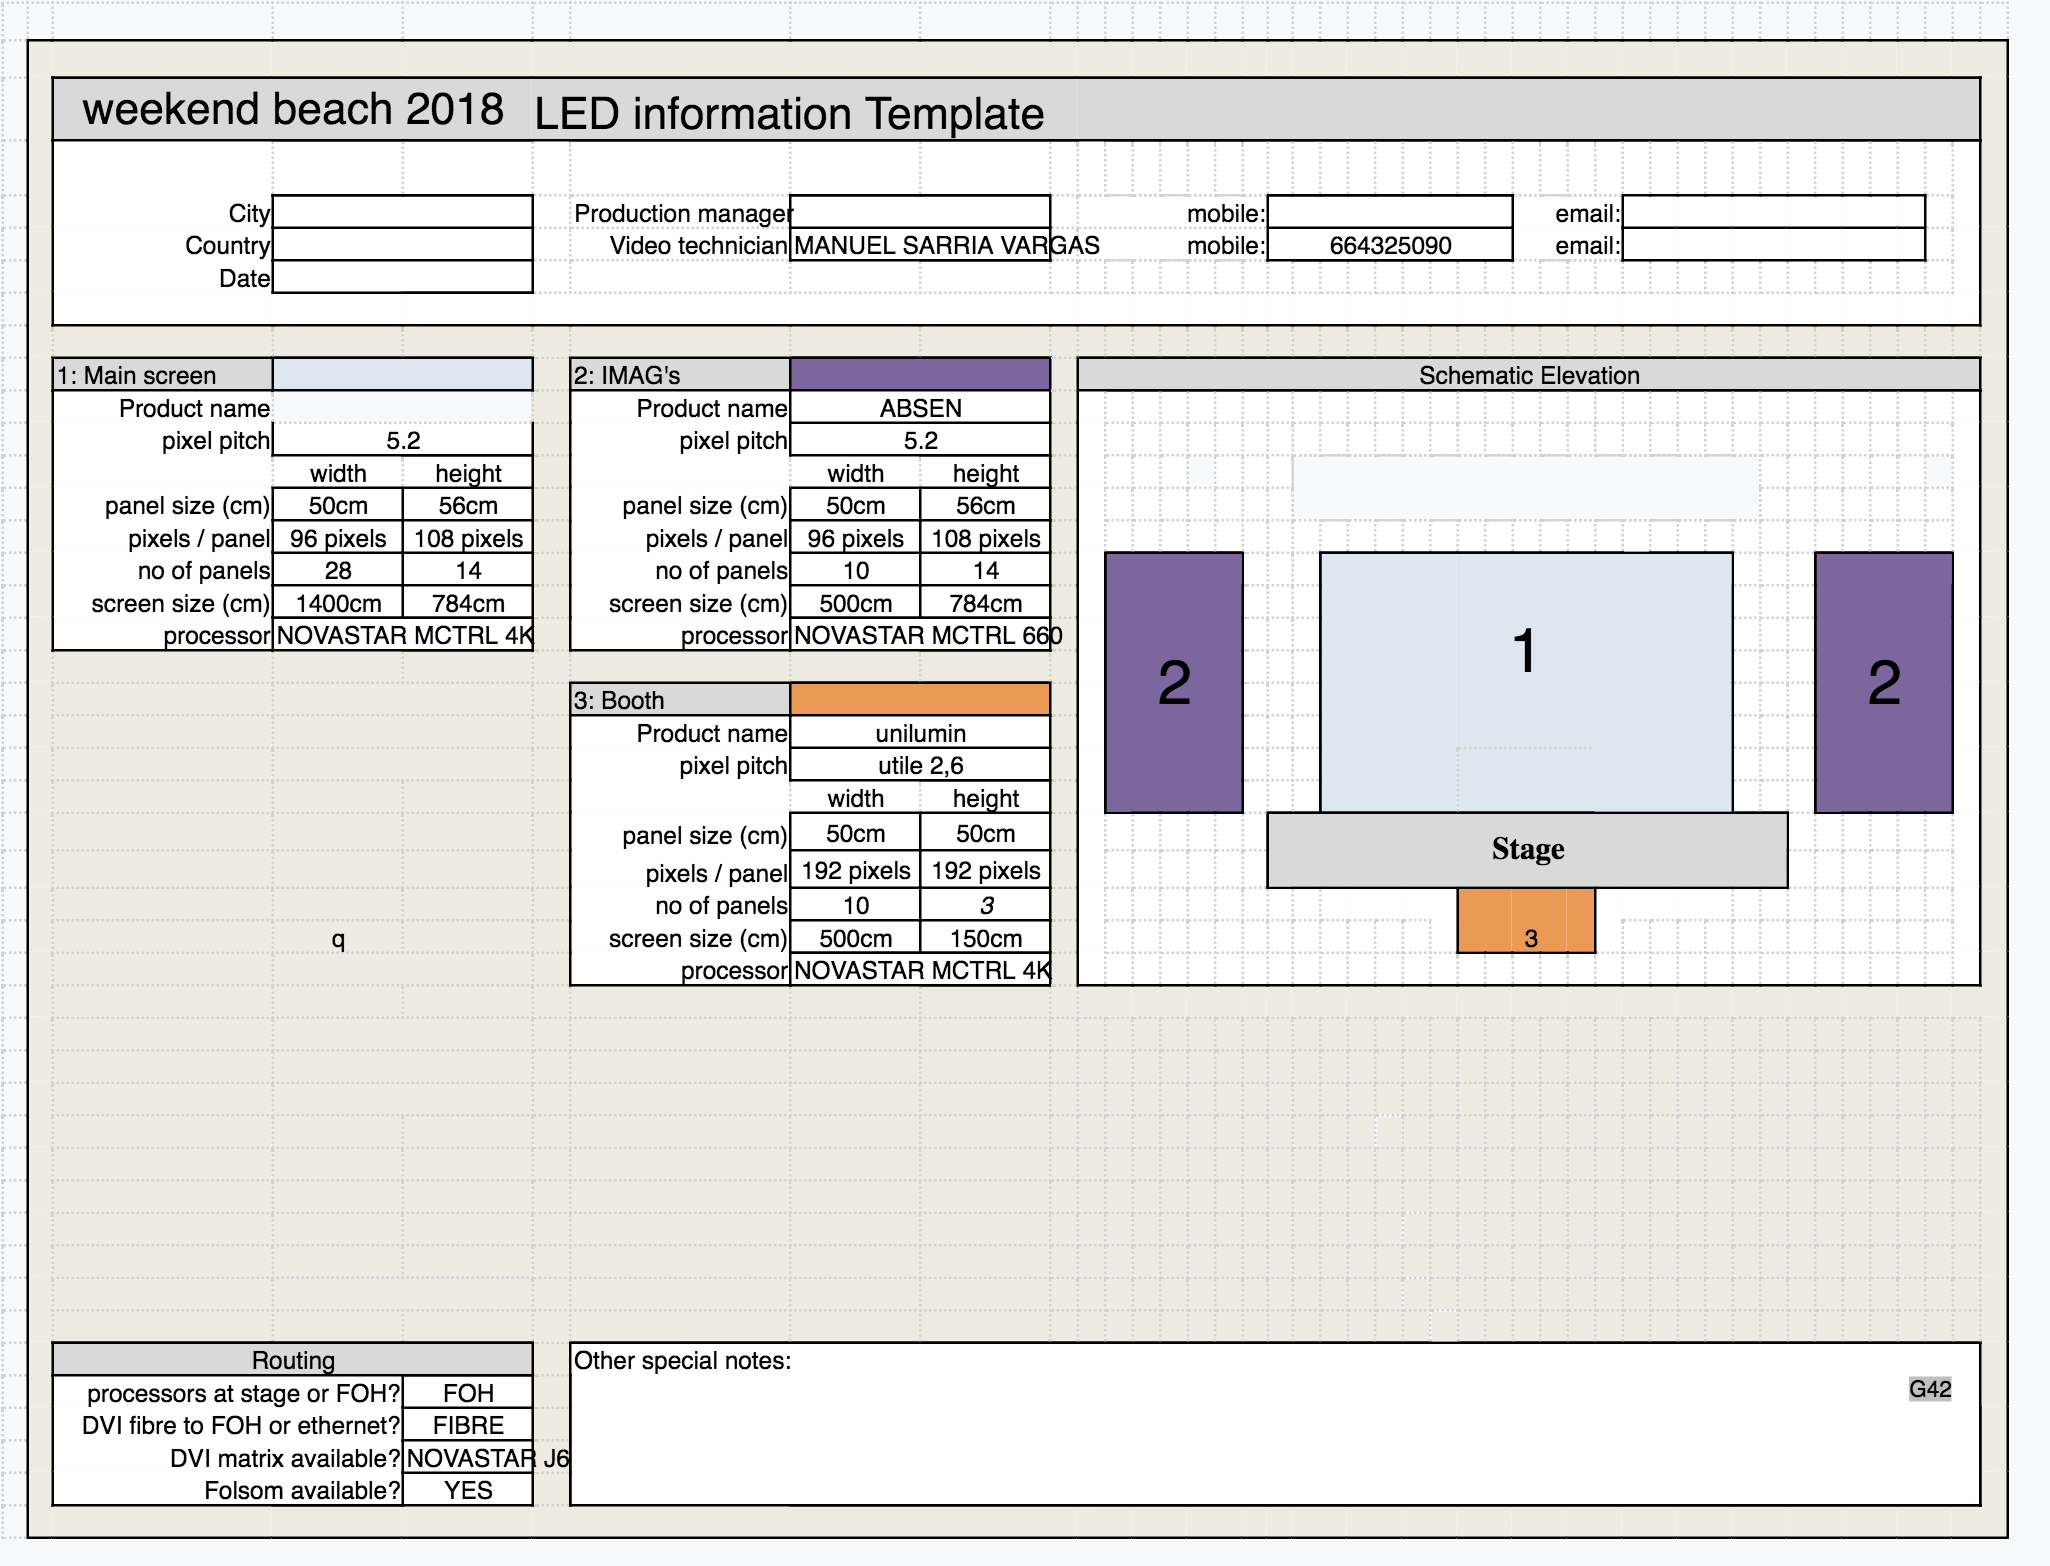
Task: Select the main screen 1 shape in schematic
Action: 1525,682
